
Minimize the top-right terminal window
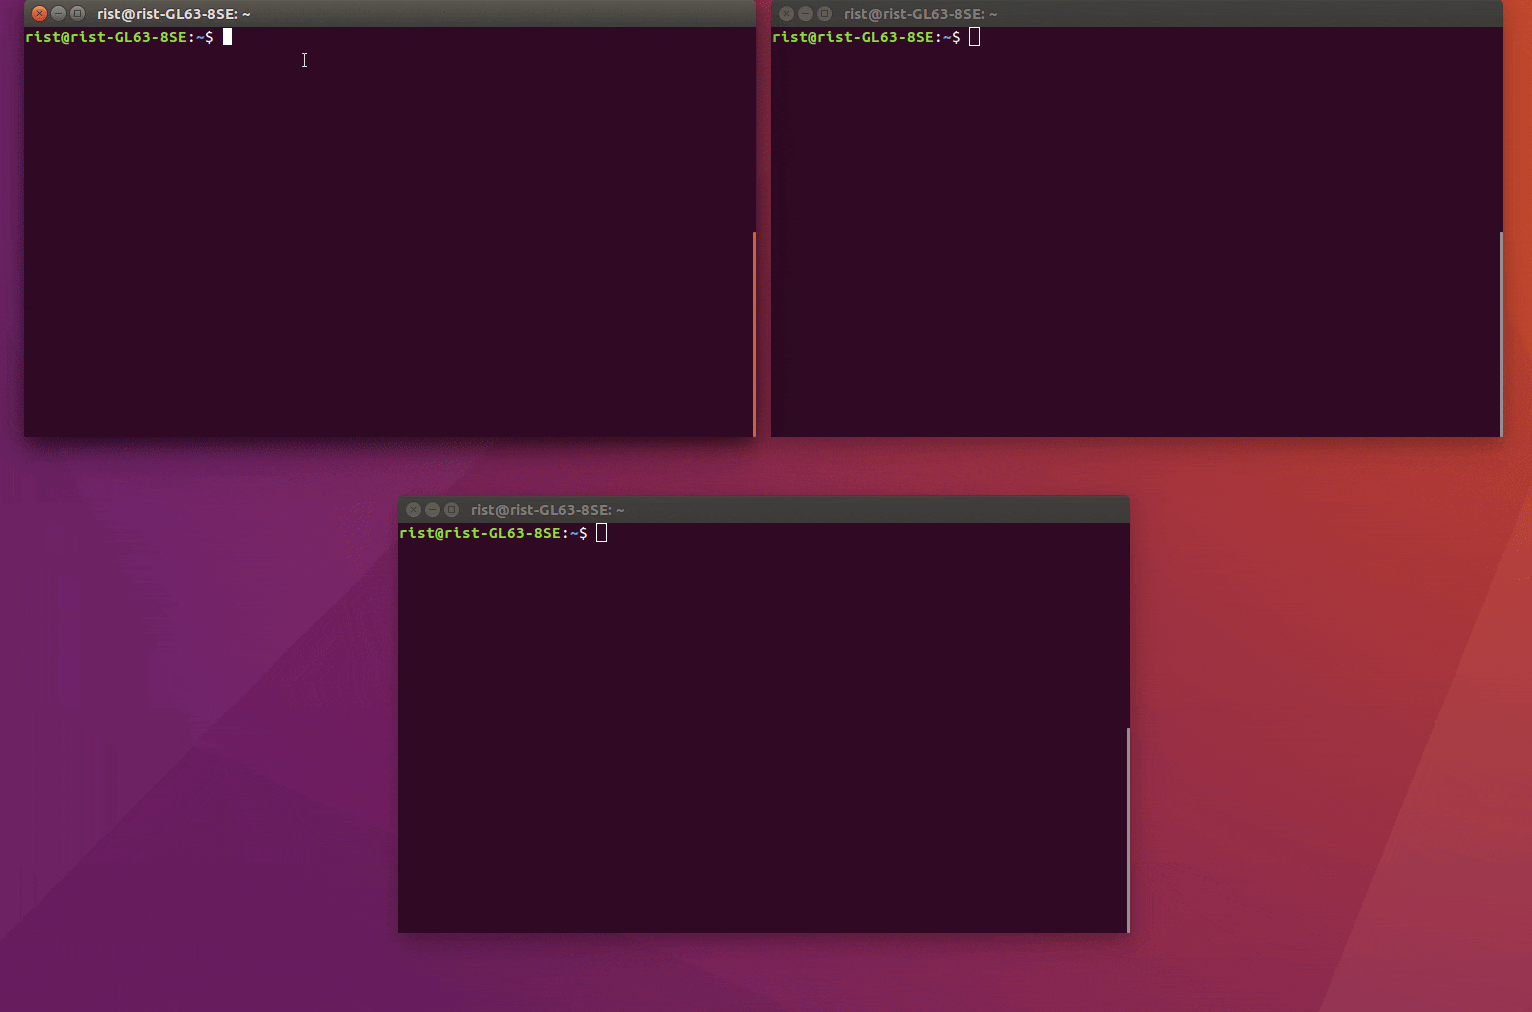(x=805, y=13)
